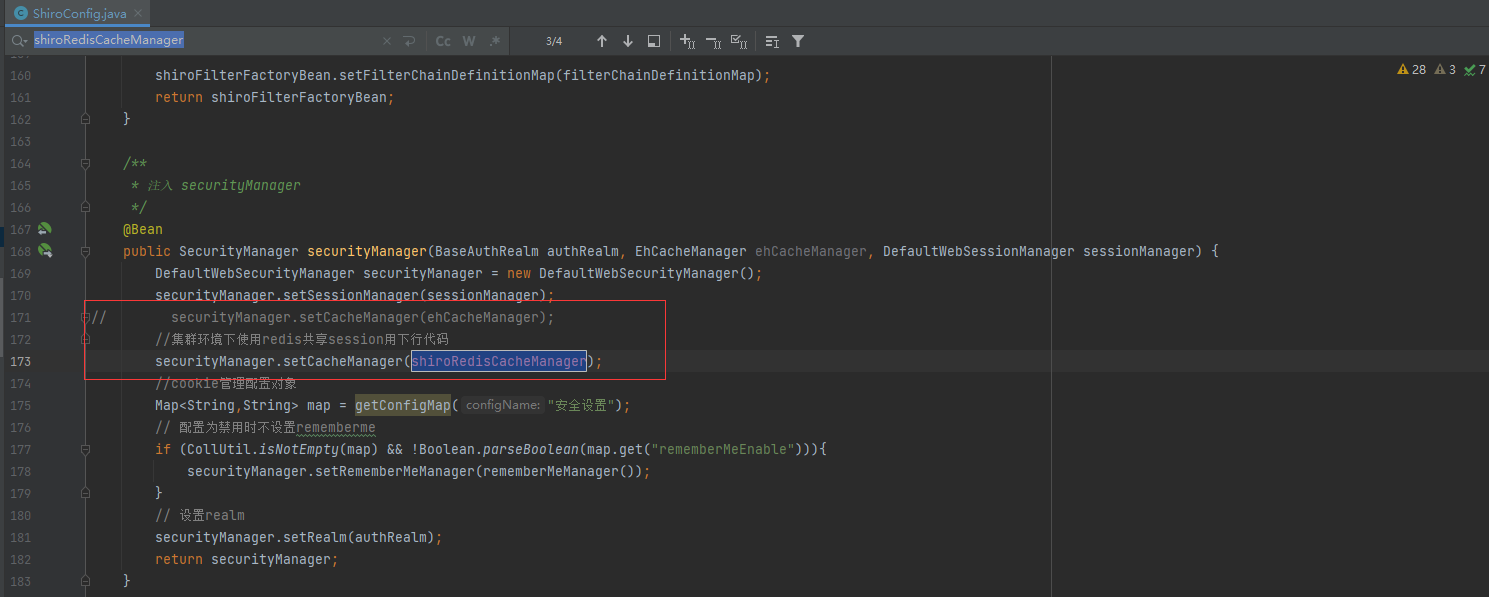Image resolution: width=1489 pixels, height=597 pixels.
Task: Click inside the shiroRedisCacheManager search field
Action: point(250,41)
